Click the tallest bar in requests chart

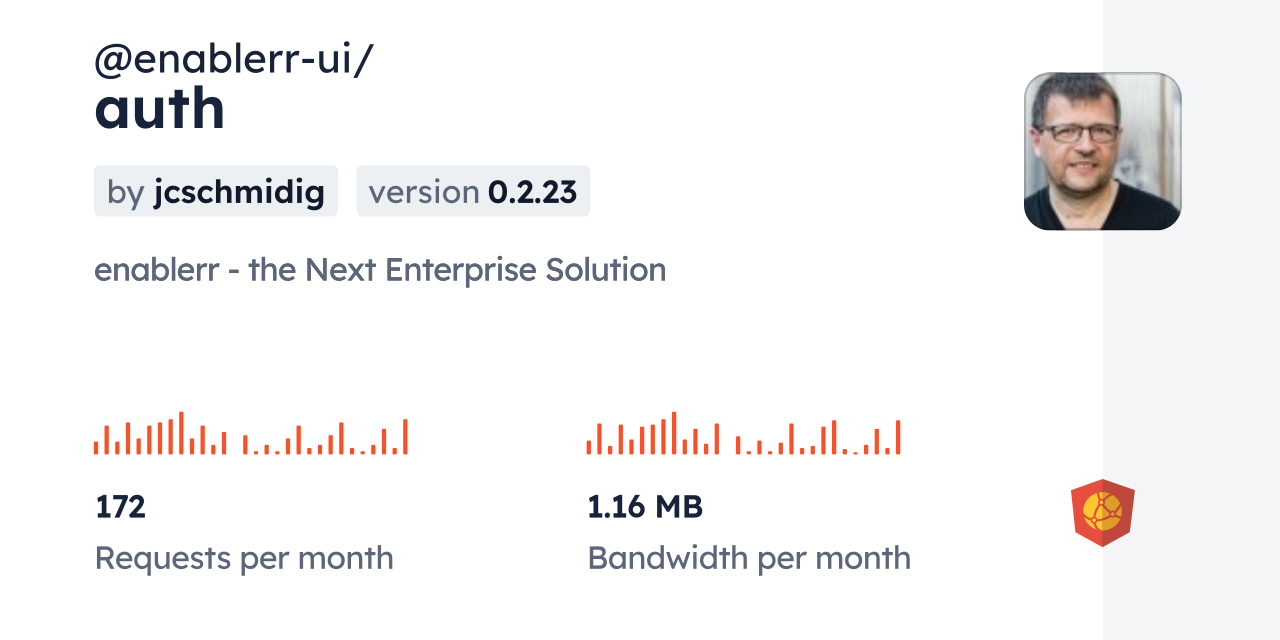[181, 433]
